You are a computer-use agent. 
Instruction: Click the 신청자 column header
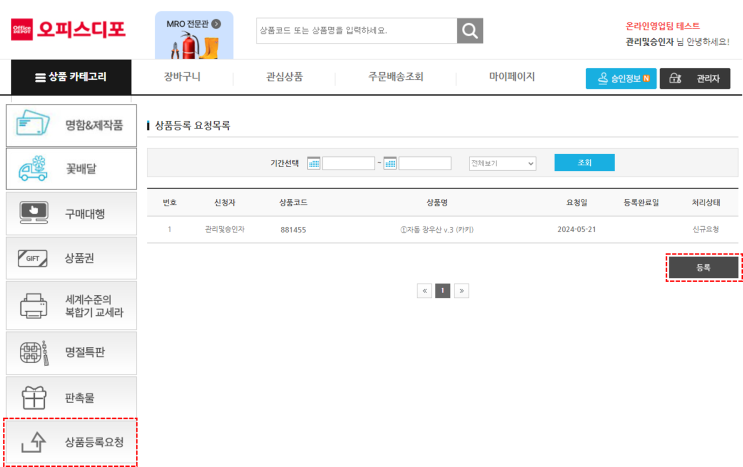(x=225, y=203)
